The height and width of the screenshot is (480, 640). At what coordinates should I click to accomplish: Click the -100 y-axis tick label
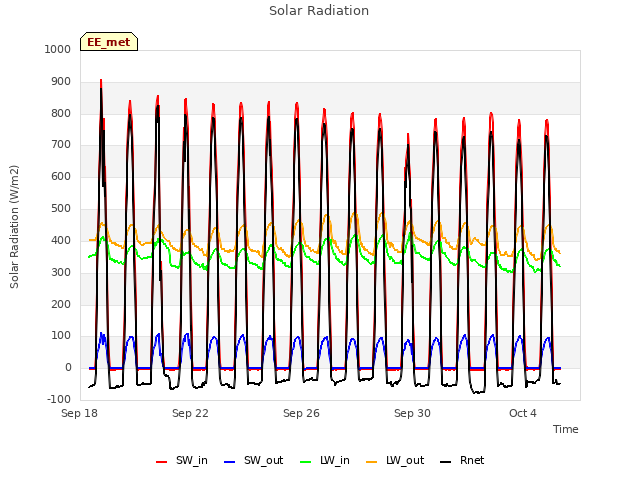pyautogui.click(x=59, y=399)
